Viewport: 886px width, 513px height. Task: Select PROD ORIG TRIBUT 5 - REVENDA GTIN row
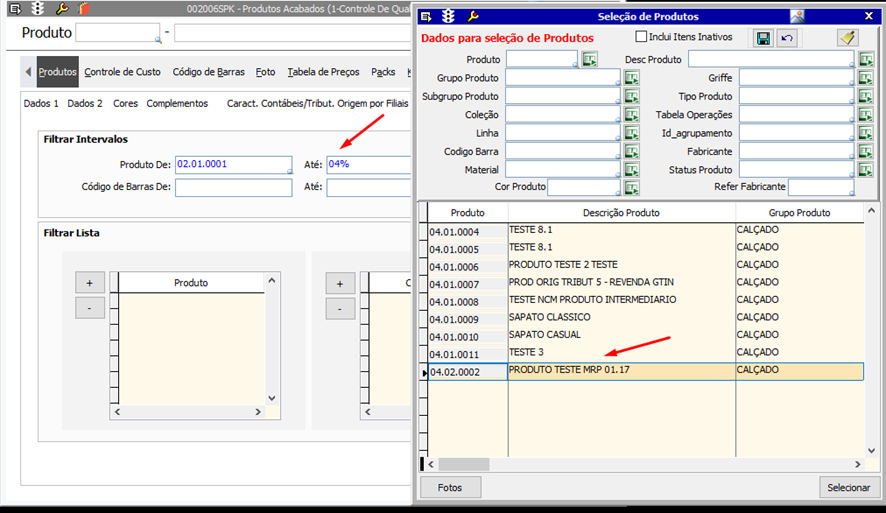(x=646, y=282)
